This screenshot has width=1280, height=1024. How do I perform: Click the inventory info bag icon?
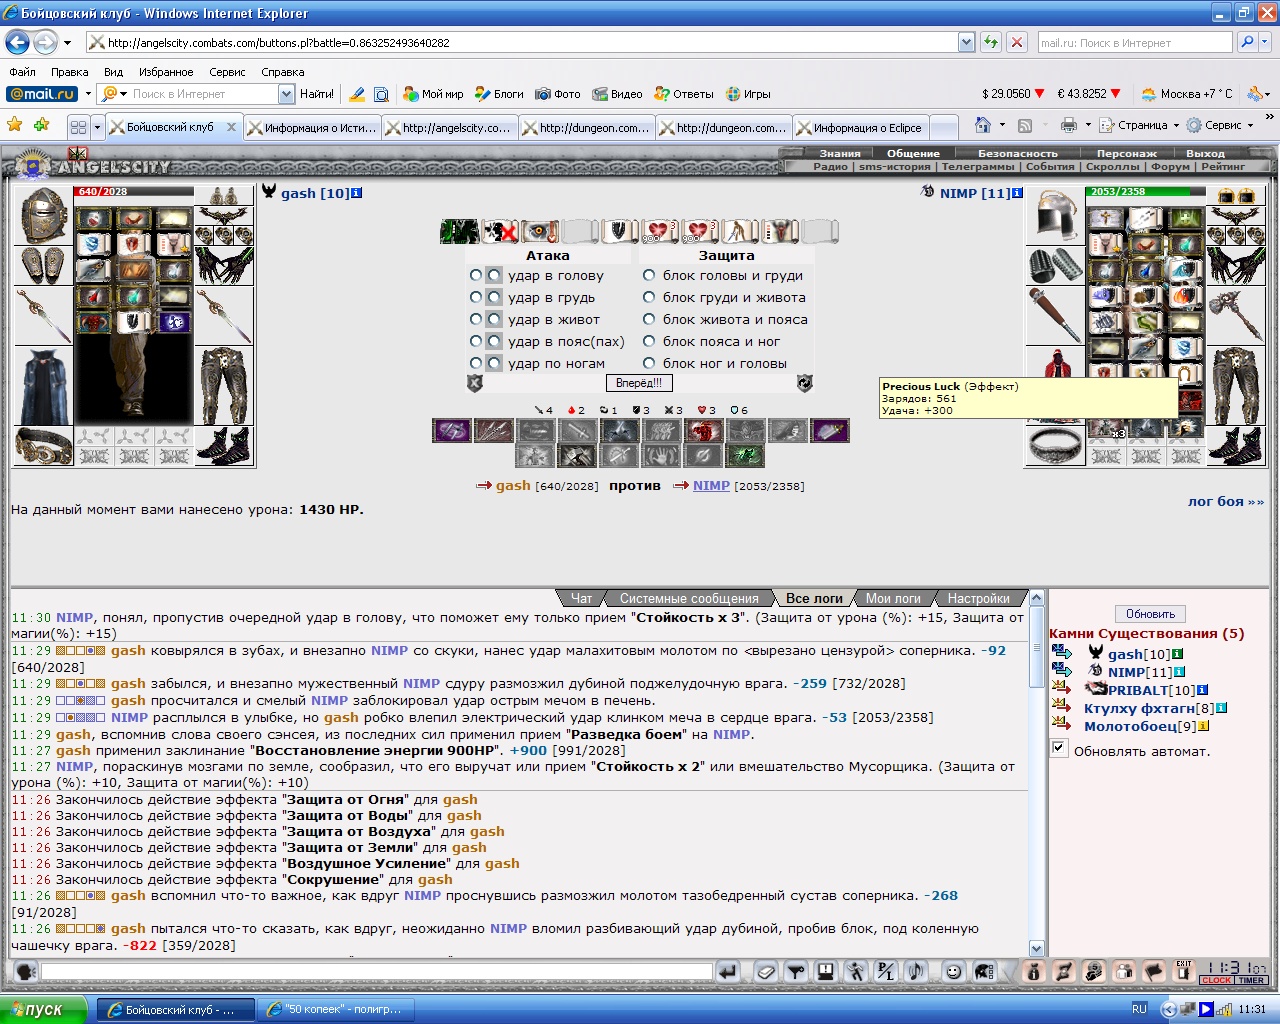(x=1034, y=971)
